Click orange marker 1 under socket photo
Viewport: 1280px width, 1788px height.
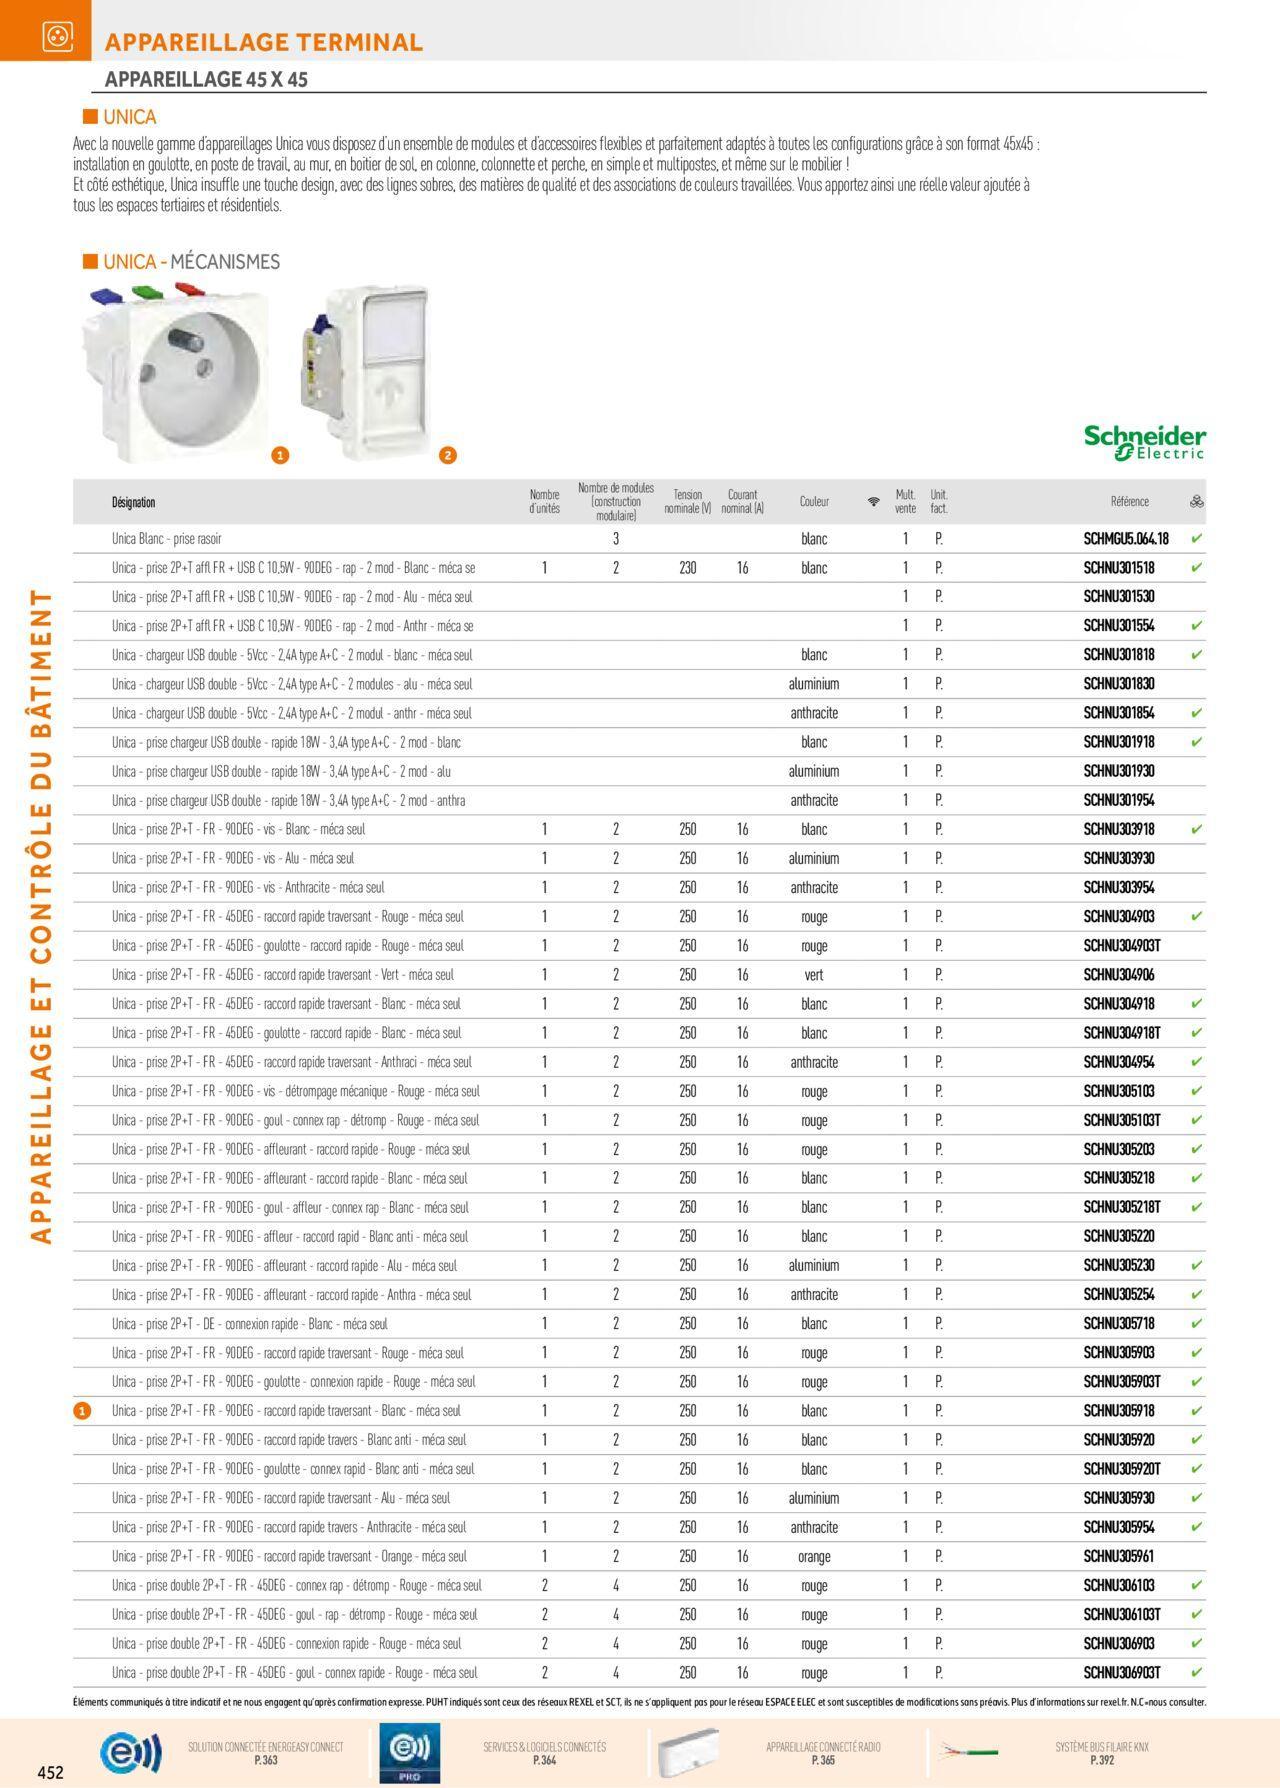tap(281, 455)
